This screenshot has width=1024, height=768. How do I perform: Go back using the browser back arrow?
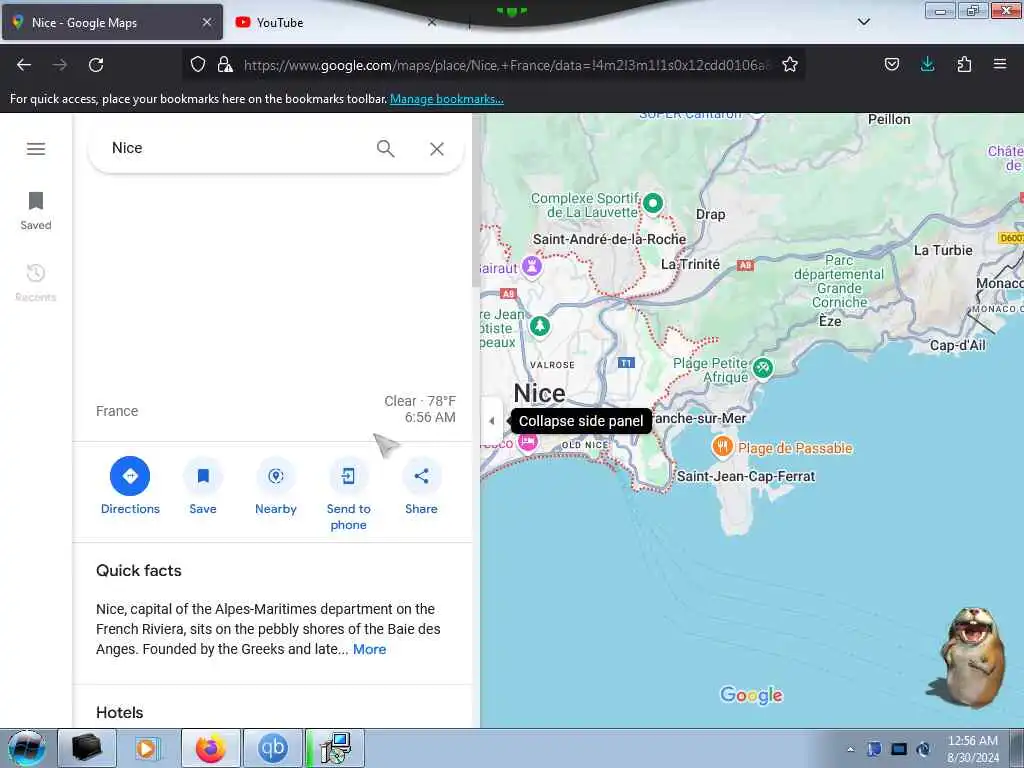click(x=24, y=65)
